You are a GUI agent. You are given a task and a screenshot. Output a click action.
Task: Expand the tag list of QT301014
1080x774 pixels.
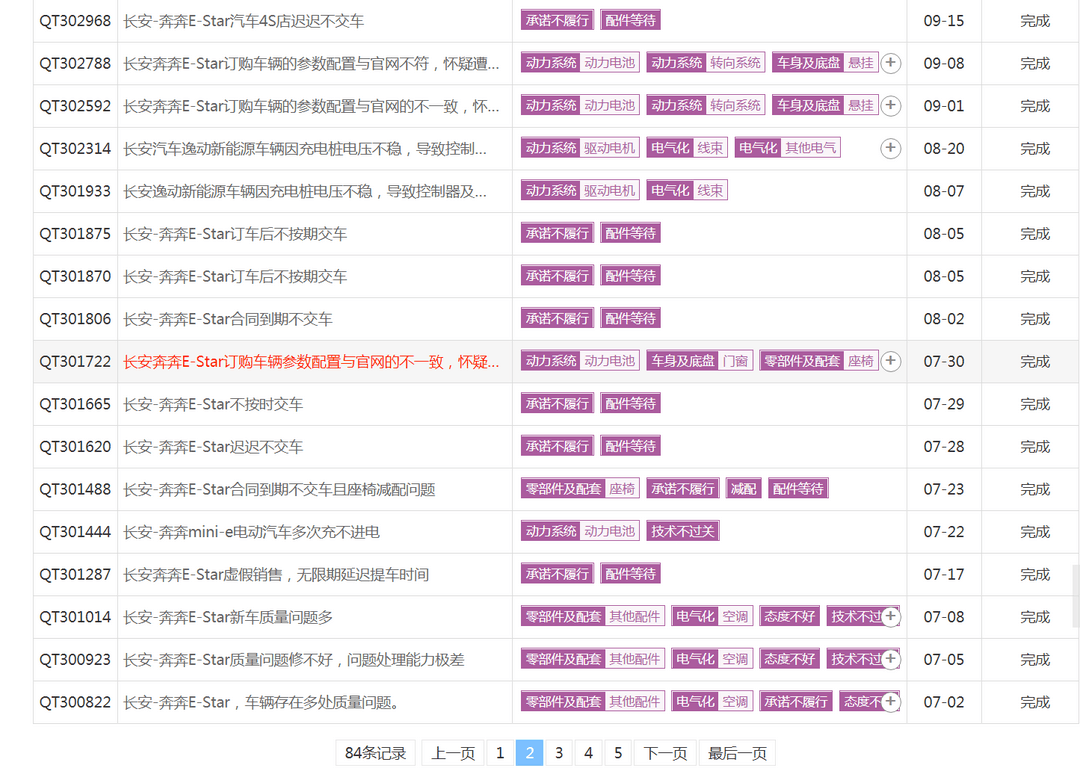coord(890,617)
